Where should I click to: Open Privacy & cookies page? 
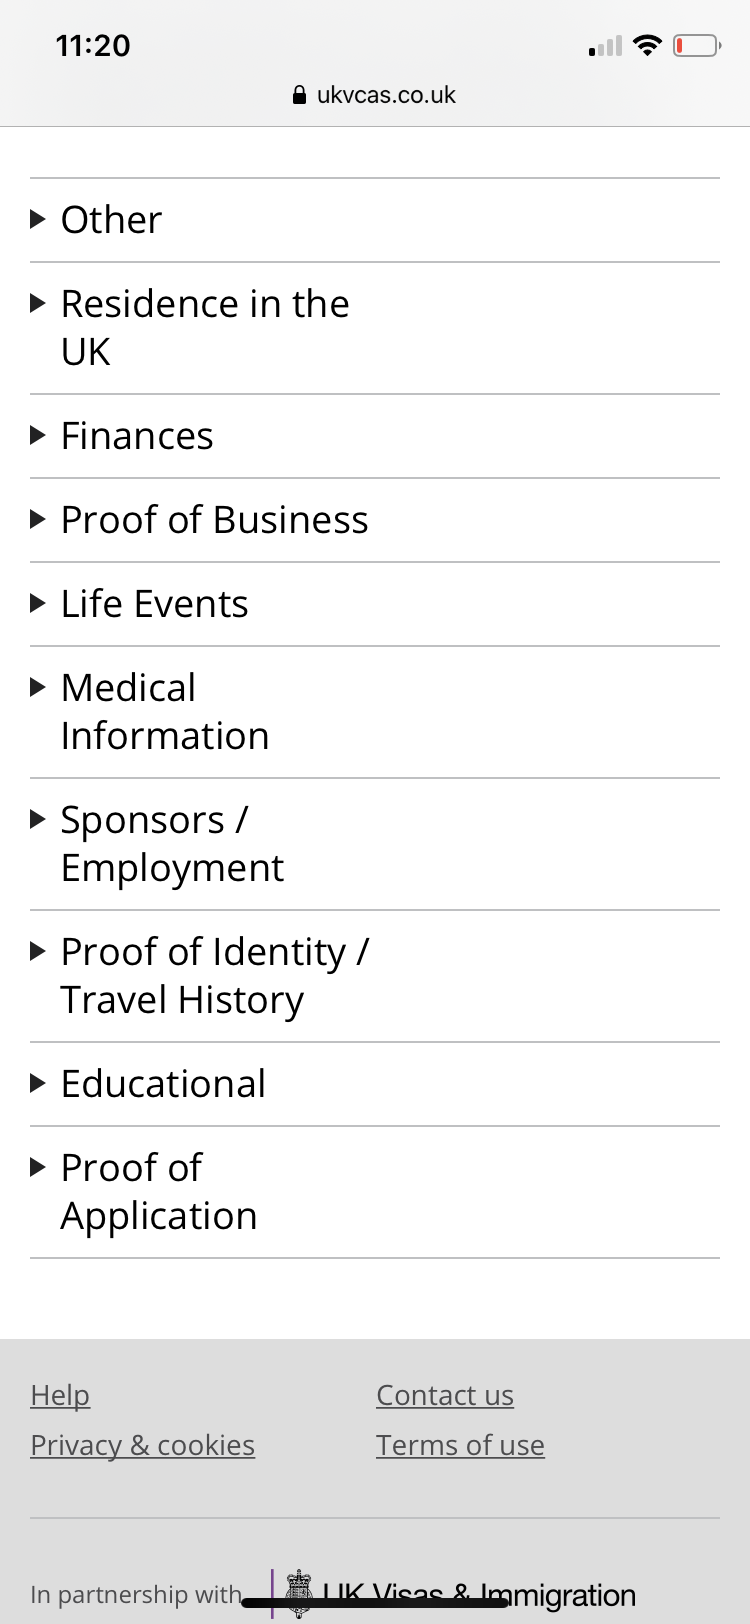point(142,1445)
